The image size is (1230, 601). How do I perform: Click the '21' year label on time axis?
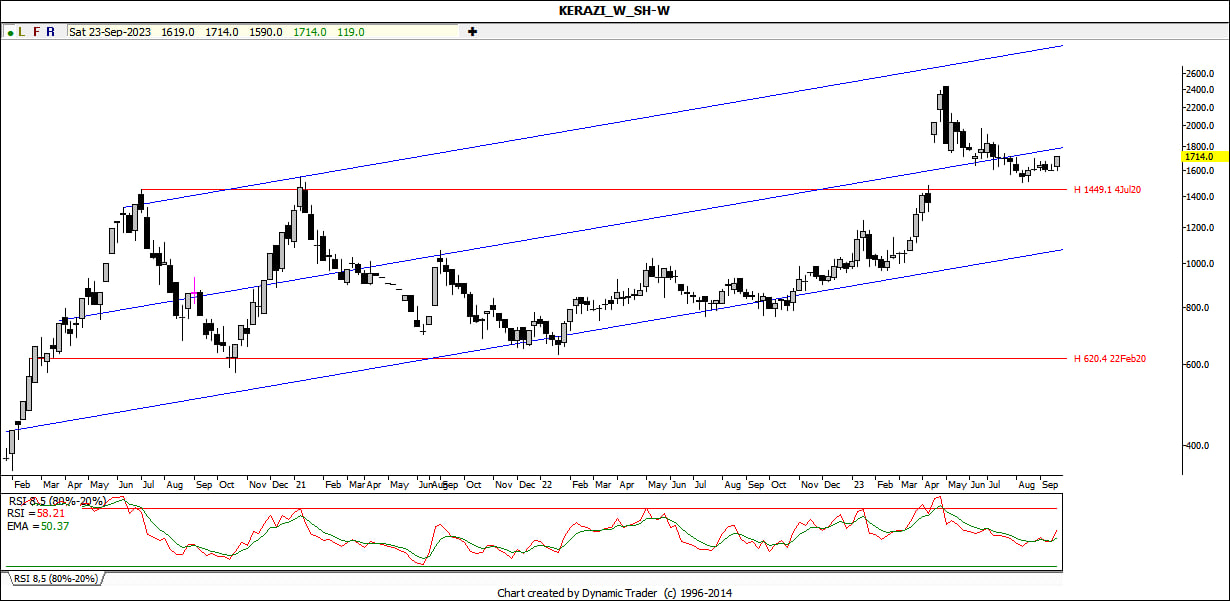pyautogui.click(x=300, y=485)
